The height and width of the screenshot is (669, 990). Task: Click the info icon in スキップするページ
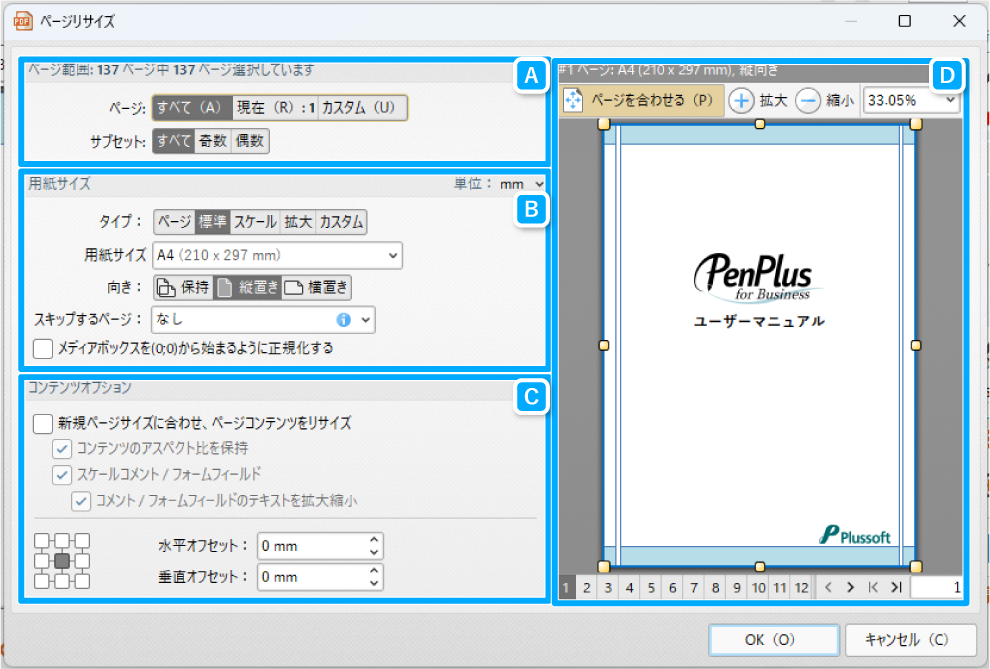pyautogui.click(x=343, y=320)
